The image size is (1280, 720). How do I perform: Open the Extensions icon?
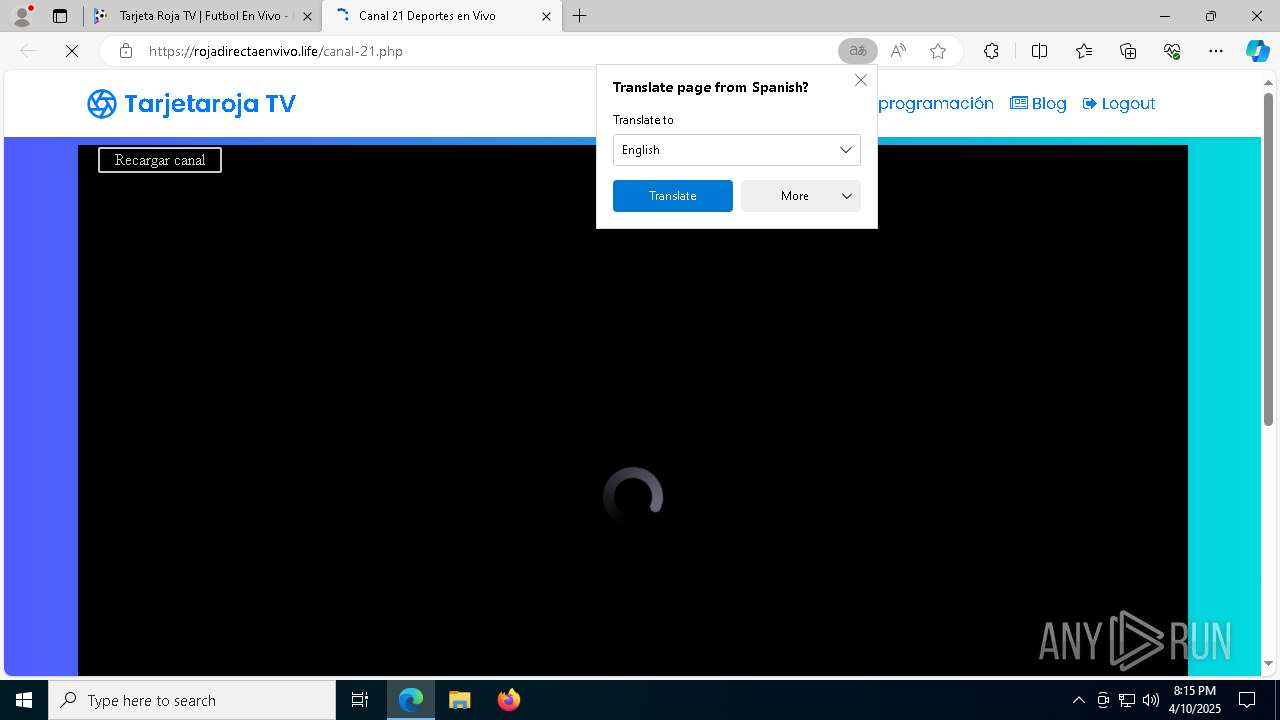coord(991,51)
